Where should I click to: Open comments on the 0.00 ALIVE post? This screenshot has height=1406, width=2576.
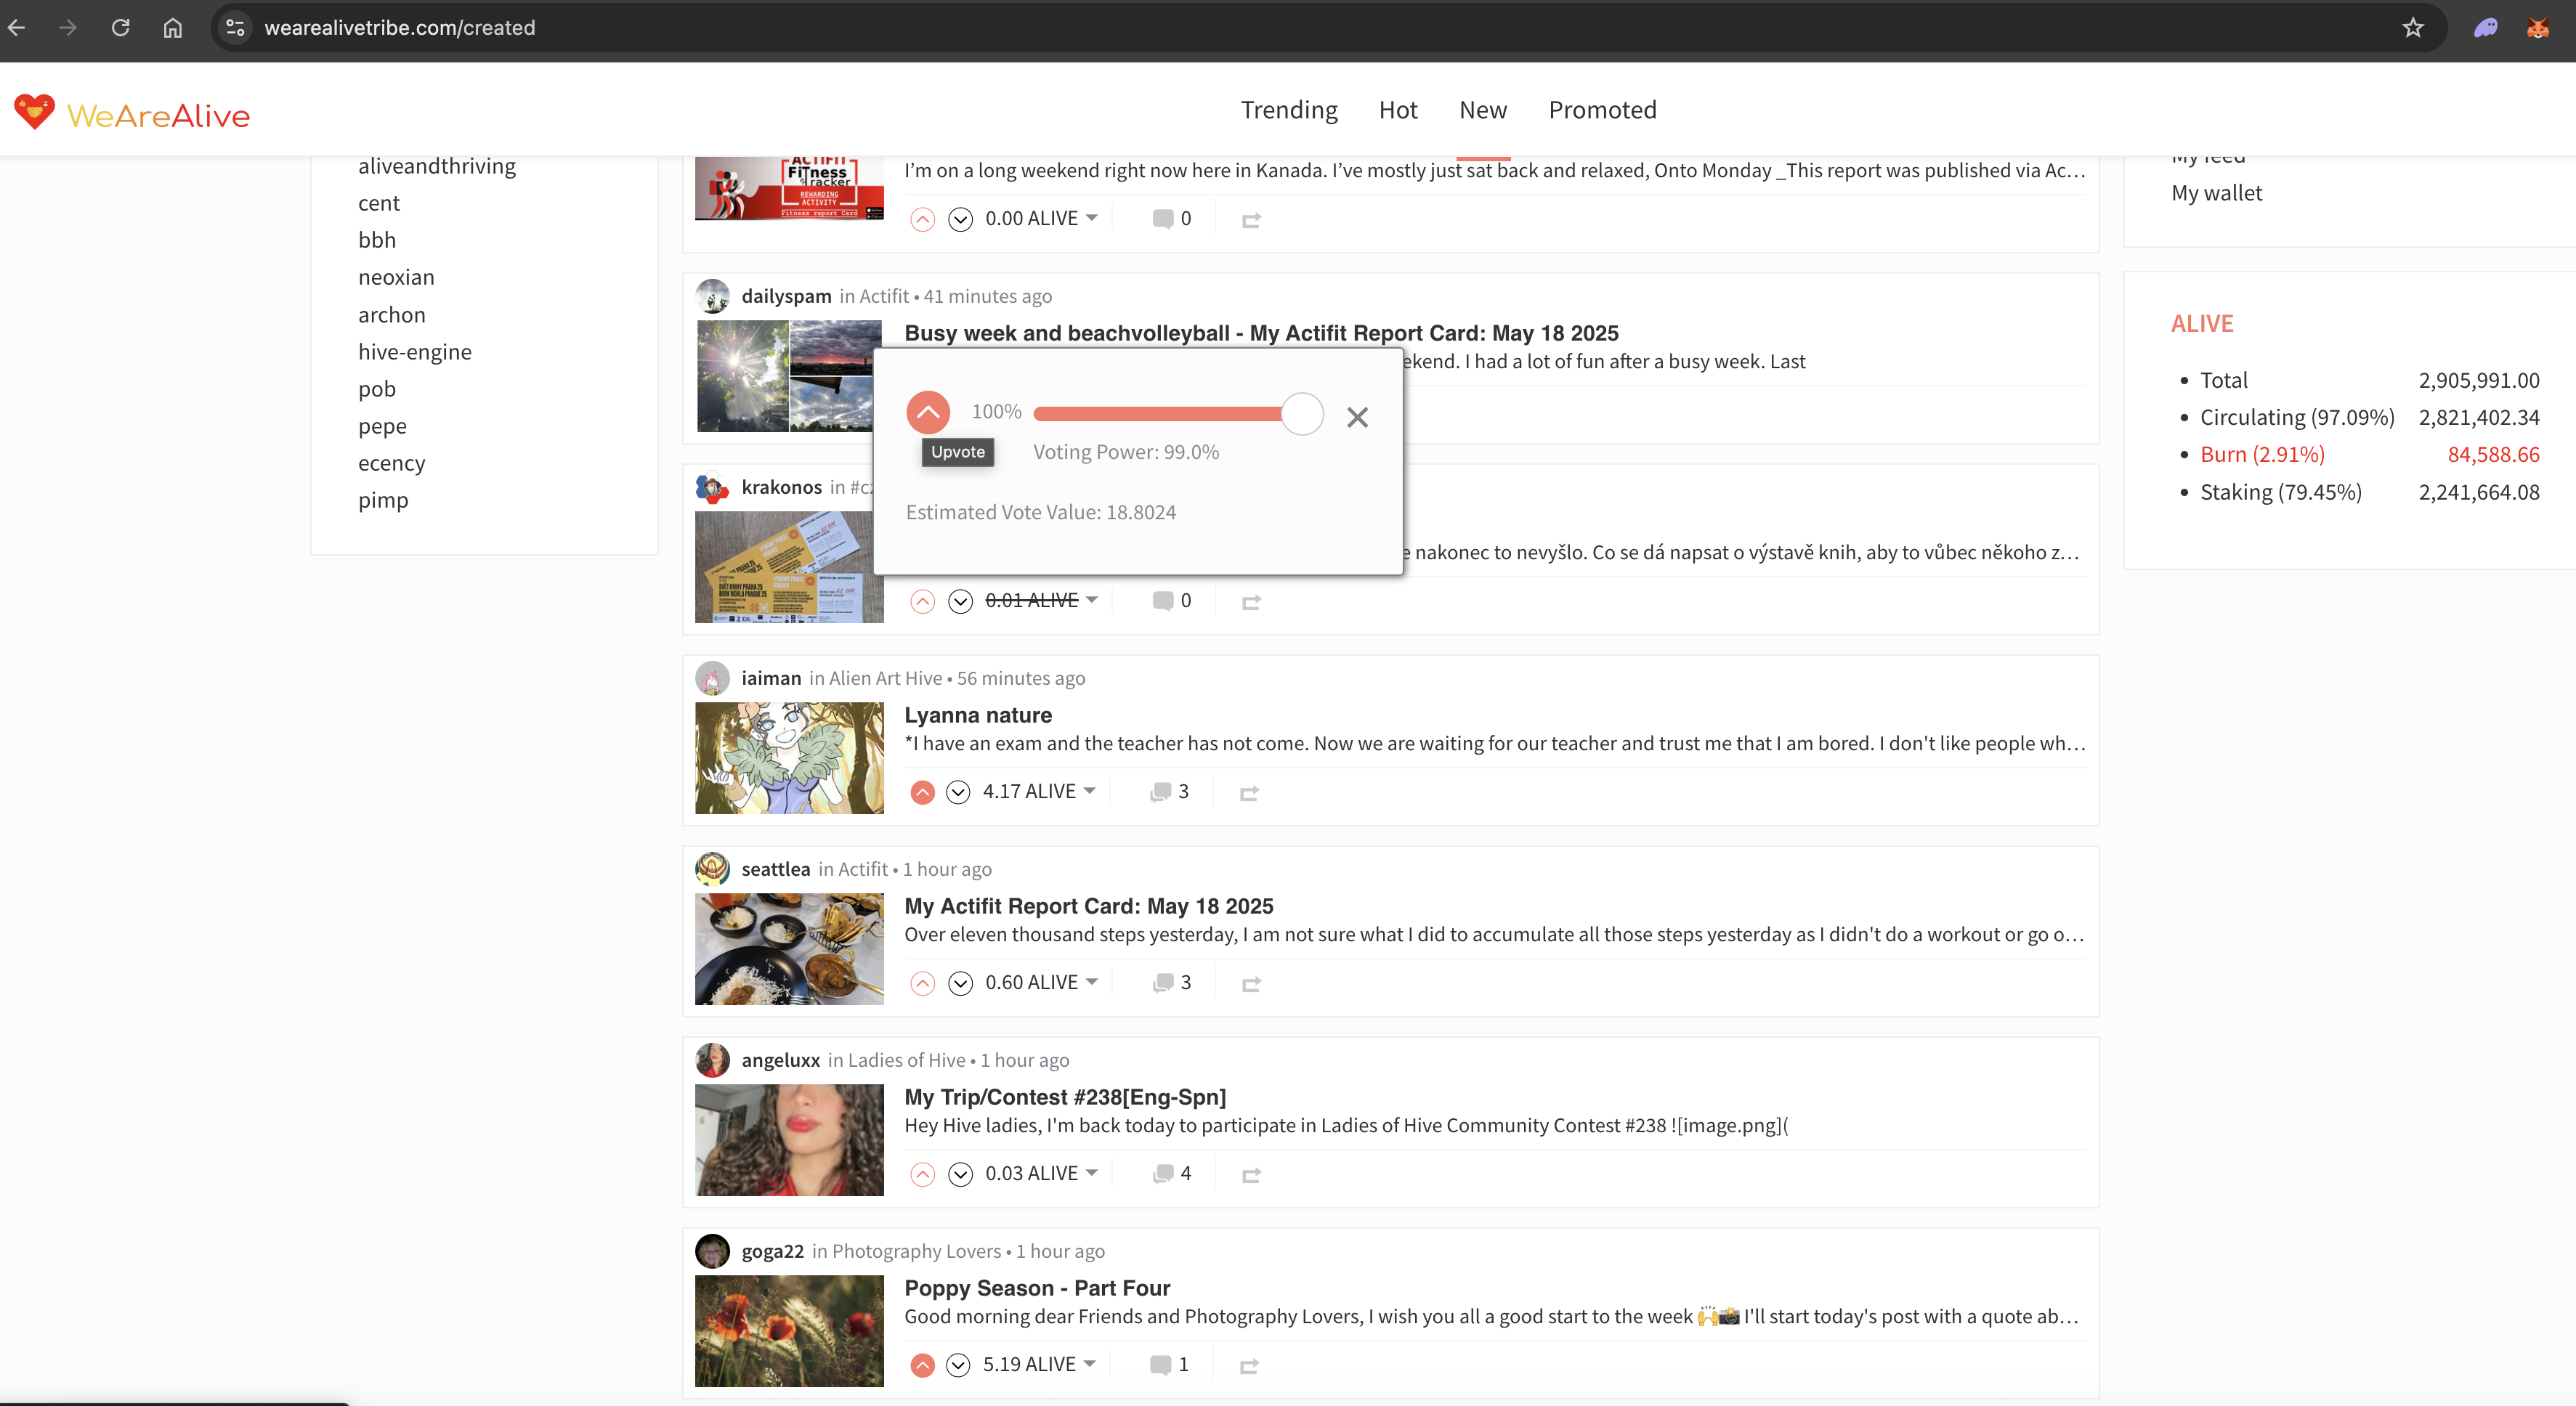pos(1171,218)
